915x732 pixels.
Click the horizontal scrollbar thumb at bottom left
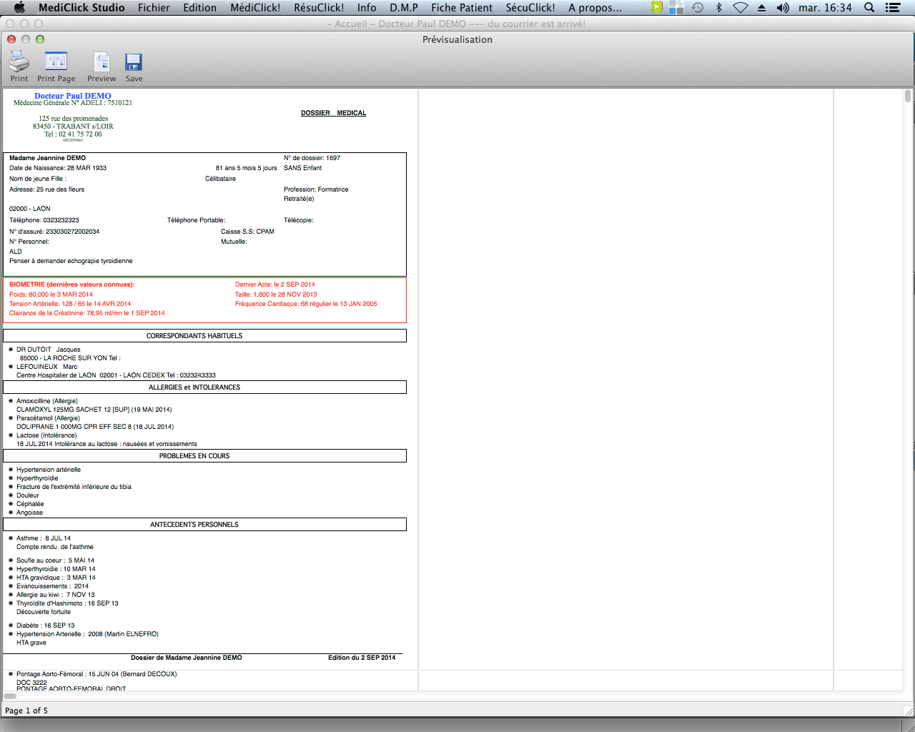click(10, 696)
